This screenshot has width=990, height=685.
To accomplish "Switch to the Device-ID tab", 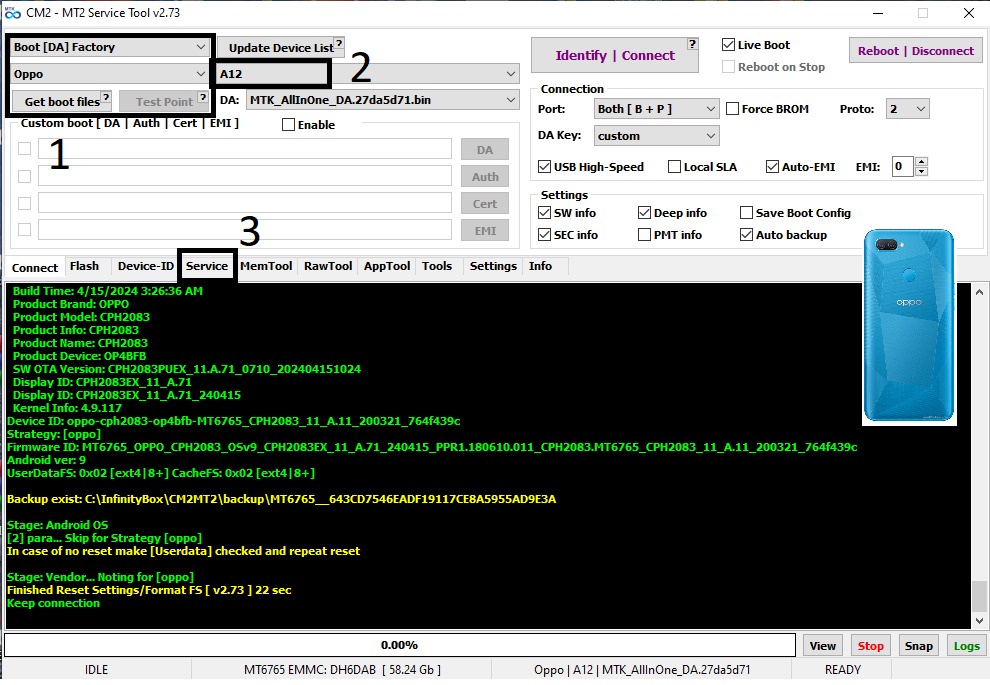I will (145, 266).
